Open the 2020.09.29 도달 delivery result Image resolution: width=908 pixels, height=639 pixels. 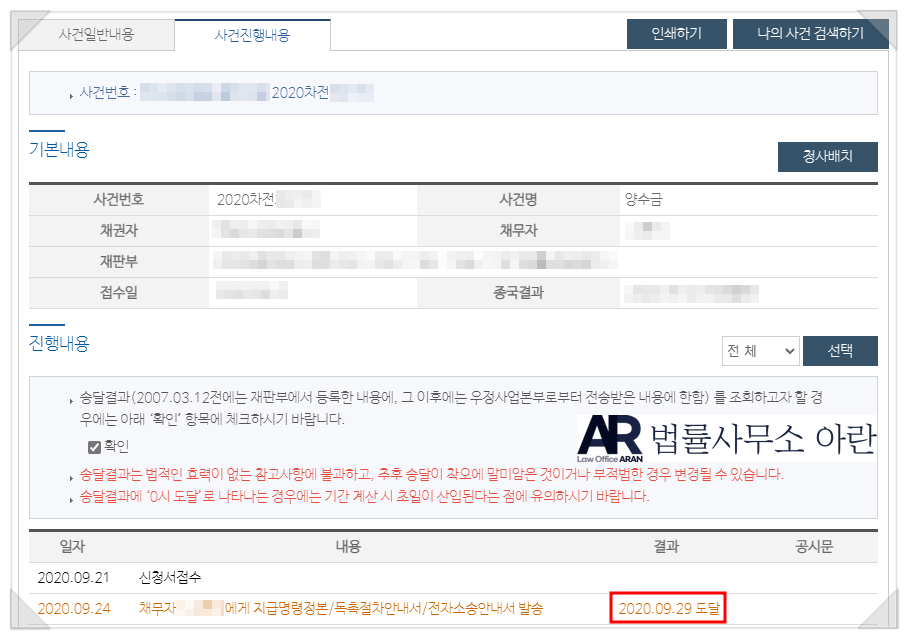(669, 608)
